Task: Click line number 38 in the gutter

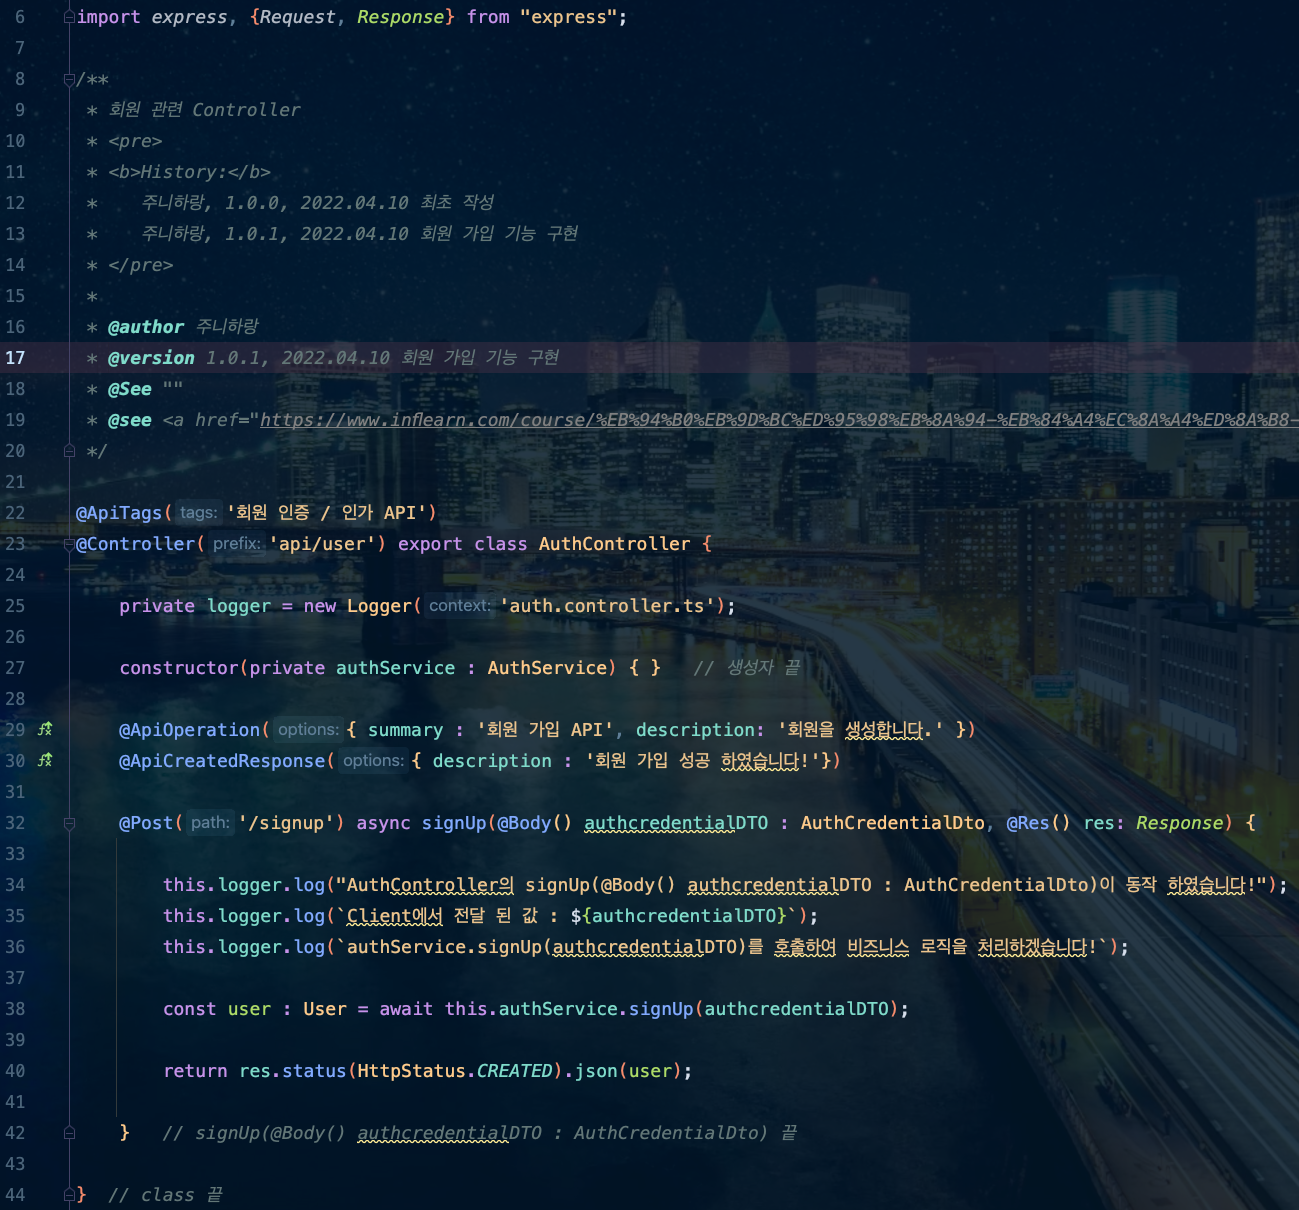Action: point(15,1009)
